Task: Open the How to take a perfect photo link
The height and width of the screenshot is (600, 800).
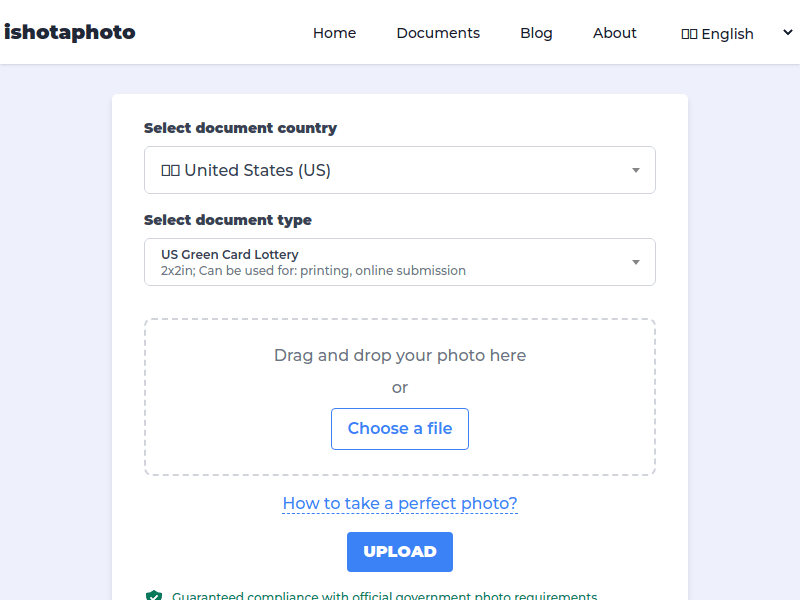Action: coord(400,503)
